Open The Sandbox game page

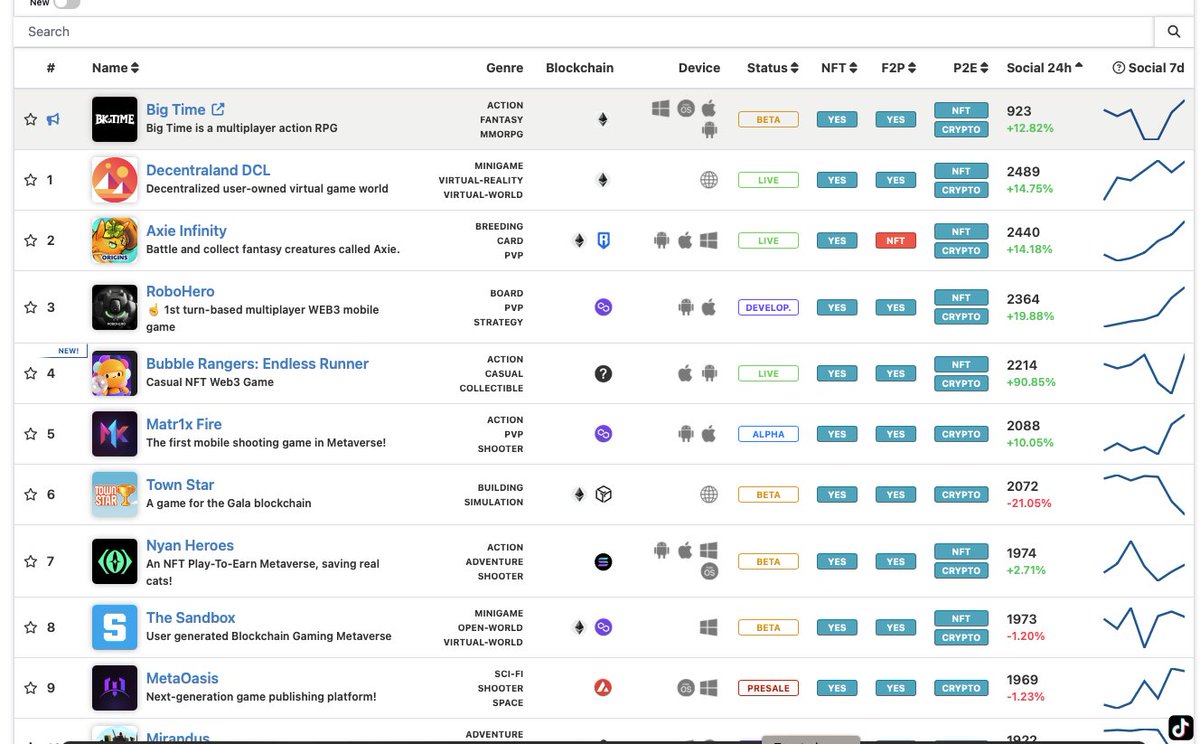190,618
